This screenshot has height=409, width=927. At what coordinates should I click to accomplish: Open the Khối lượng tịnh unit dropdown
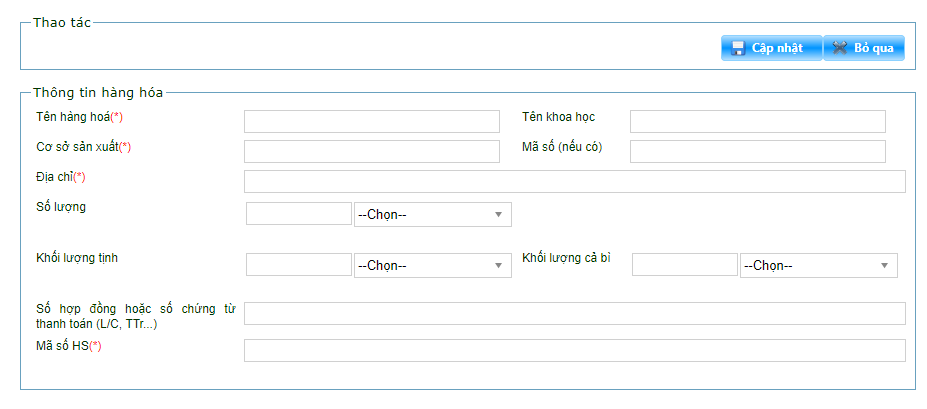tap(432, 265)
